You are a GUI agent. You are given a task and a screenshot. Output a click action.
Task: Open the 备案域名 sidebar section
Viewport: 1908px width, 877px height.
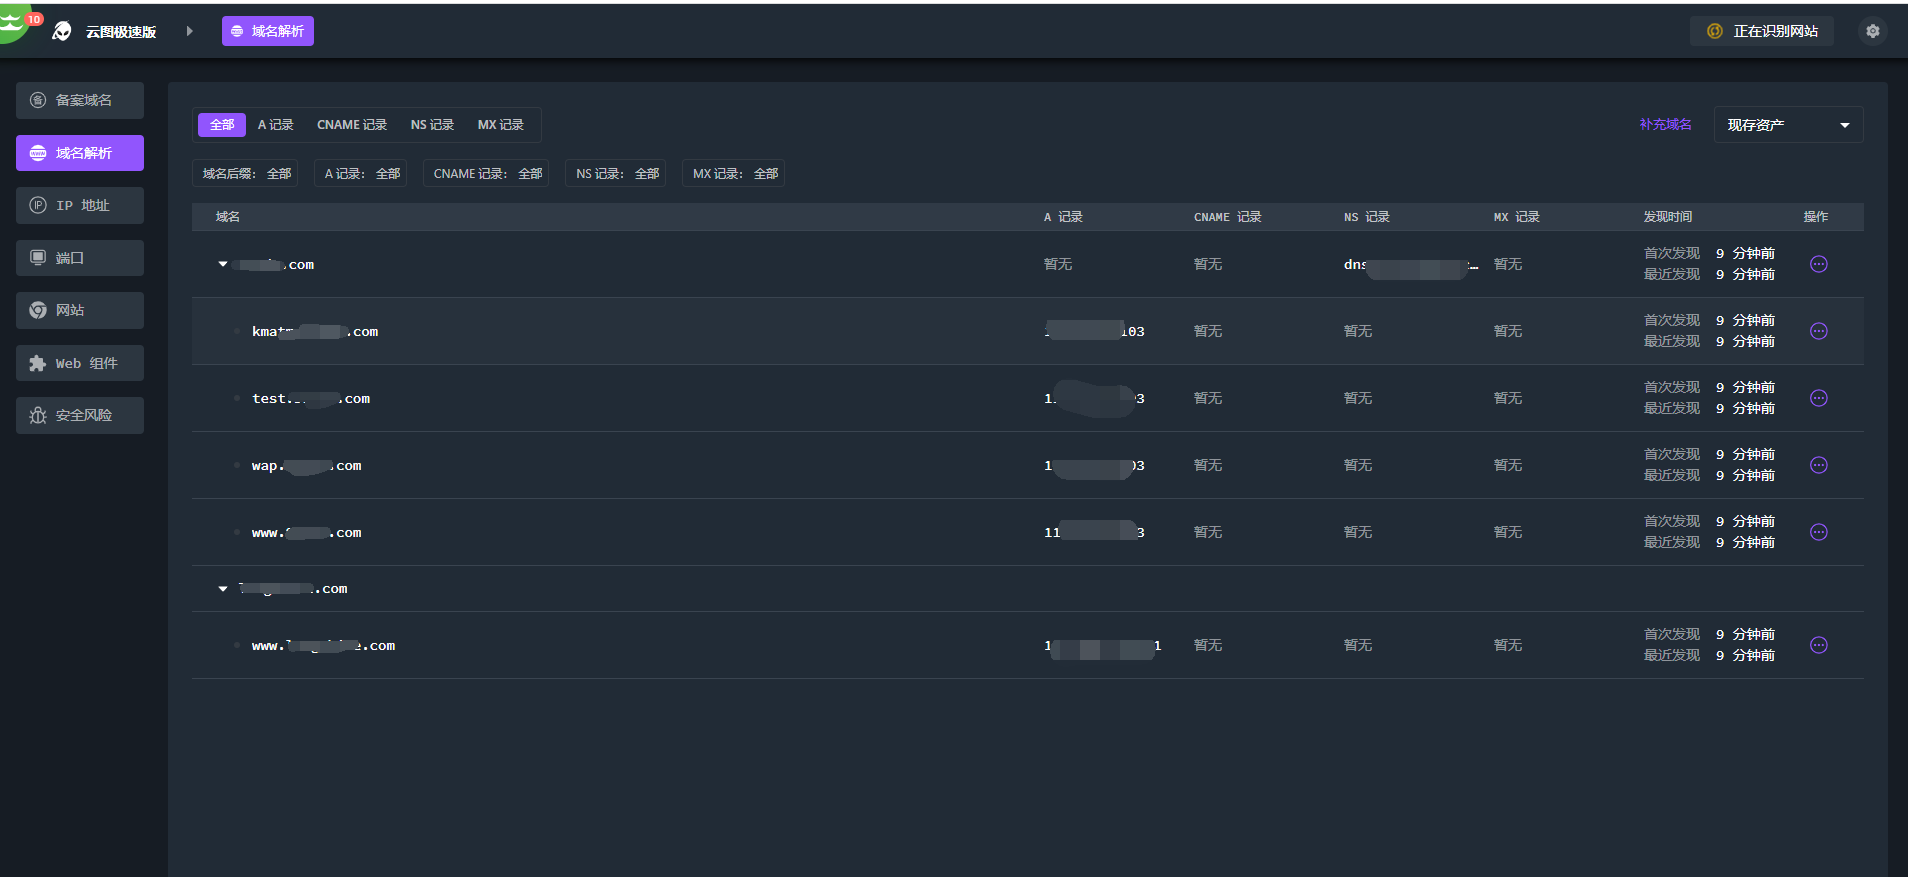click(80, 100)
